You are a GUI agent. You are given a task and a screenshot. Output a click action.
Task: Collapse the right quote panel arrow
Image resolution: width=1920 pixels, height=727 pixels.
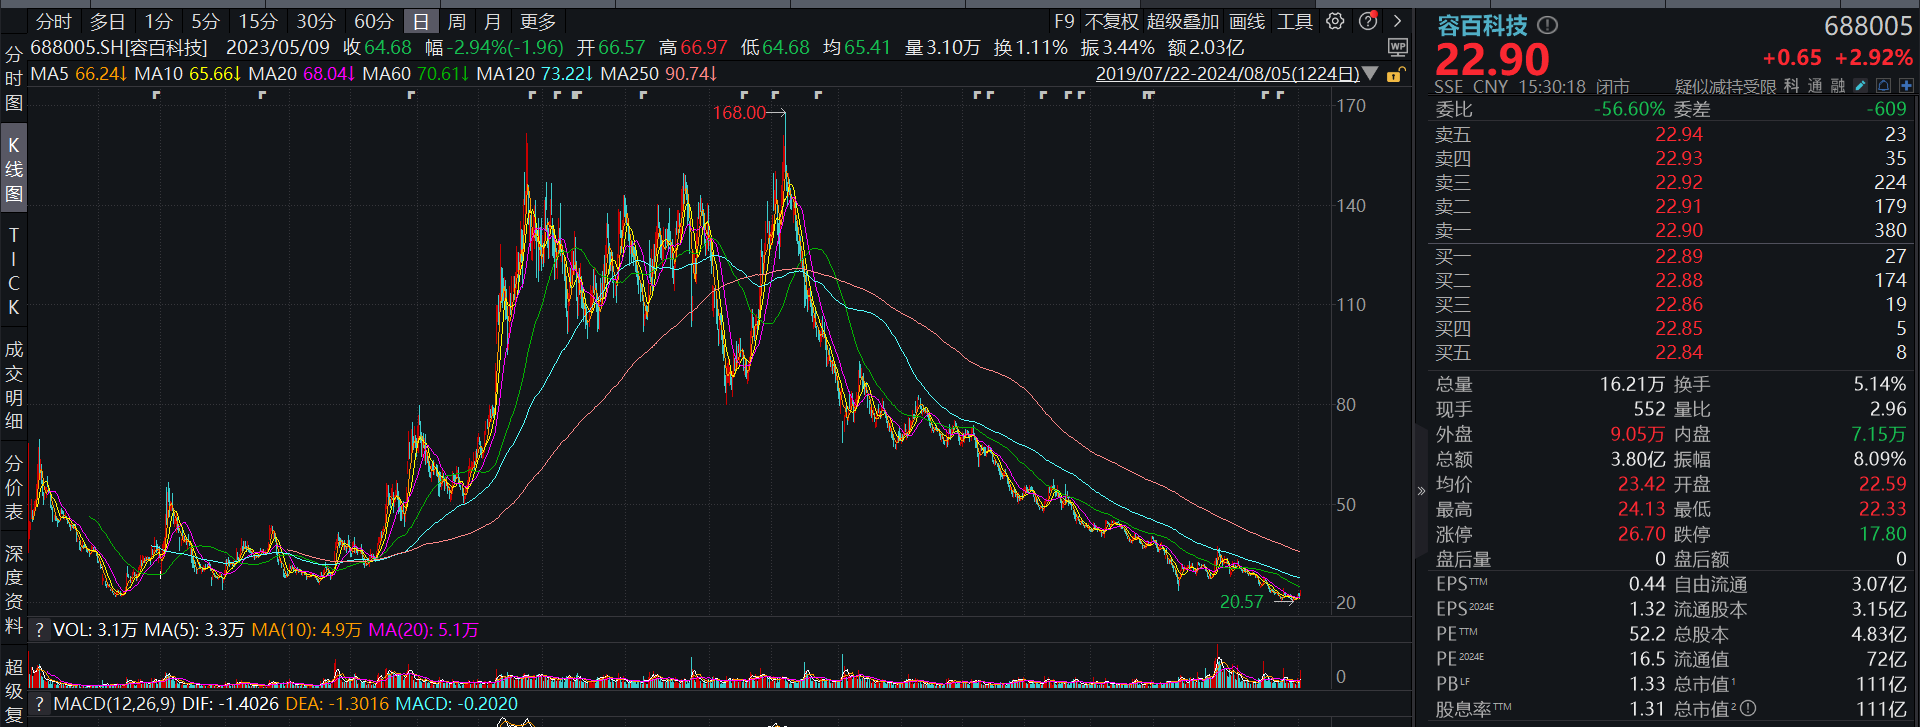point(1421,490)
